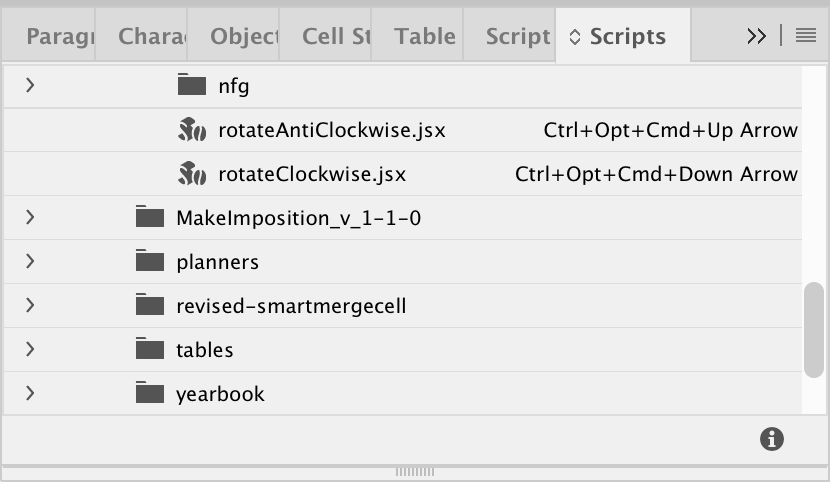Select the rotateClockwise.jsx script name

point(312,174)
